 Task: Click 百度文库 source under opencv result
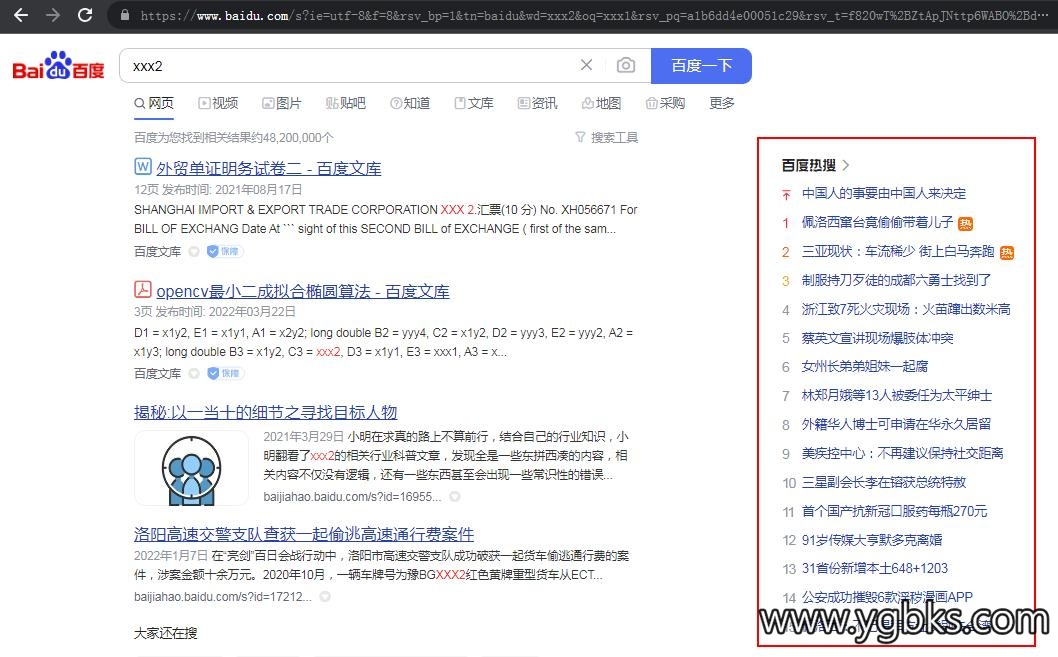157,374
